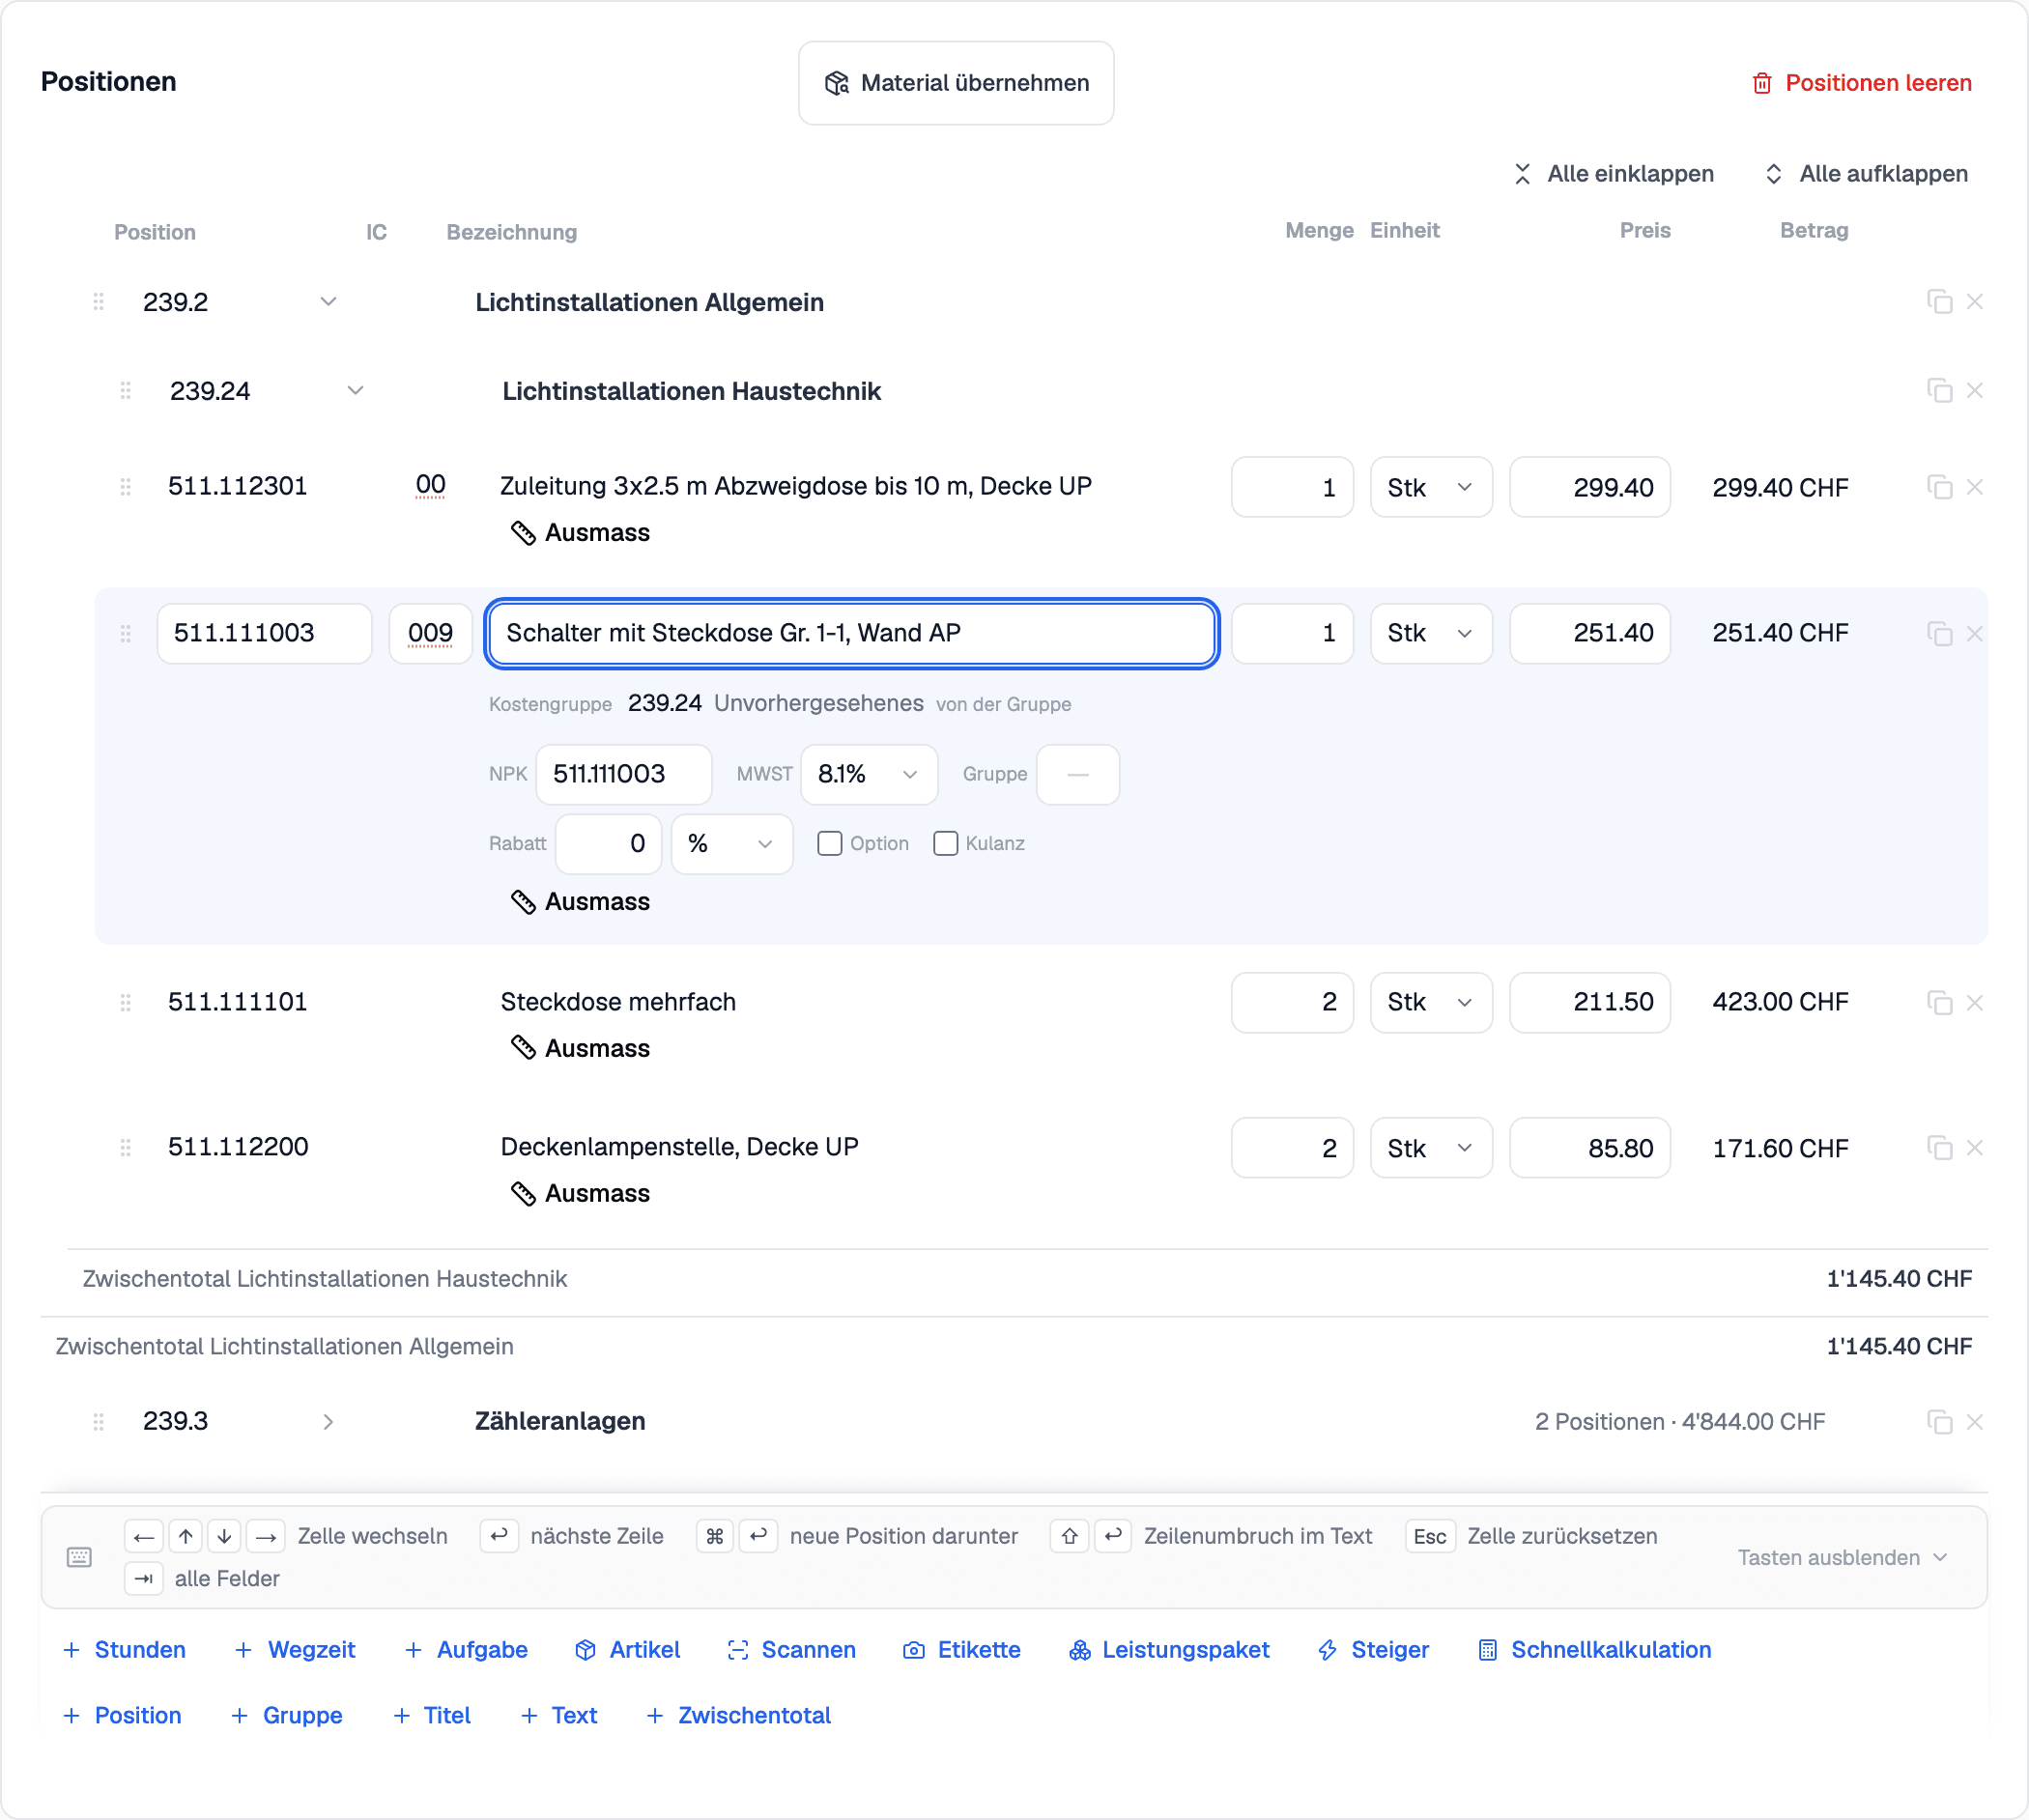Edit the price field 85.80
Image resolution: width=2029 pixels, height=1820 pixels.
pos(1590,1148)
